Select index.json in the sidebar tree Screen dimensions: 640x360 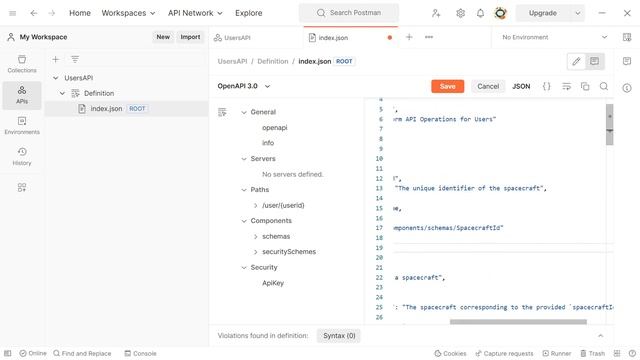coord(127,109)
